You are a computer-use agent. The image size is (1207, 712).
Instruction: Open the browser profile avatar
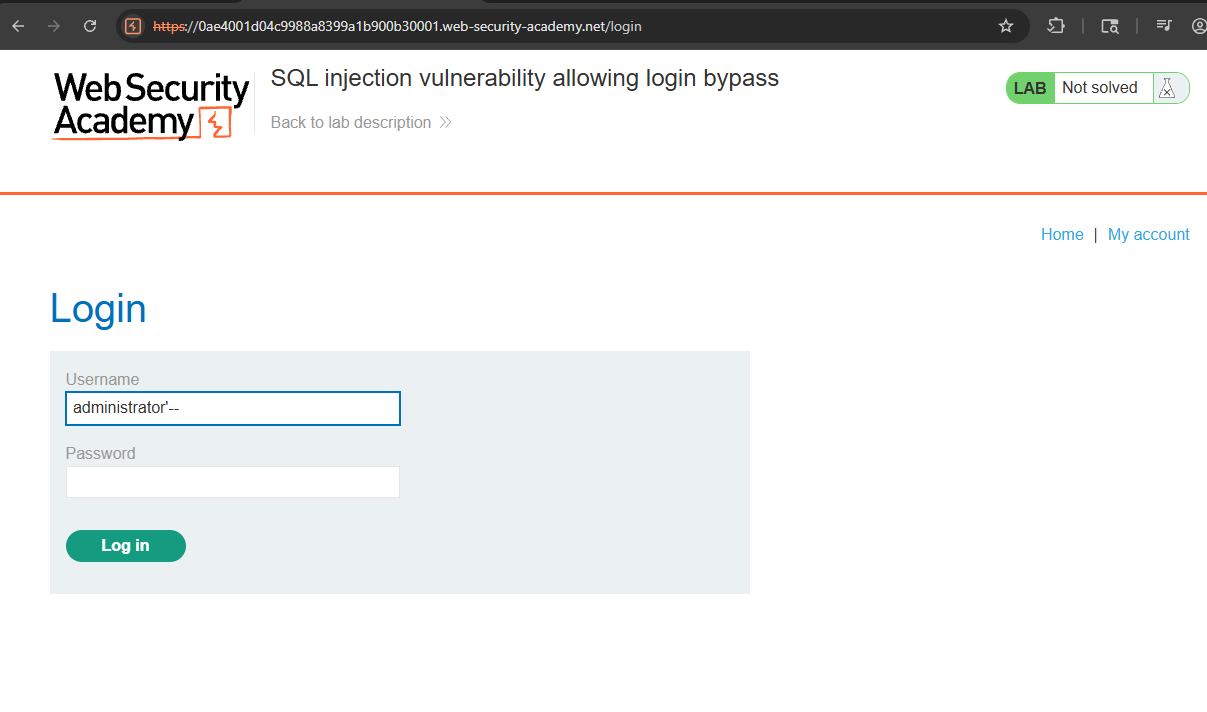click(x=1199, y=26)
